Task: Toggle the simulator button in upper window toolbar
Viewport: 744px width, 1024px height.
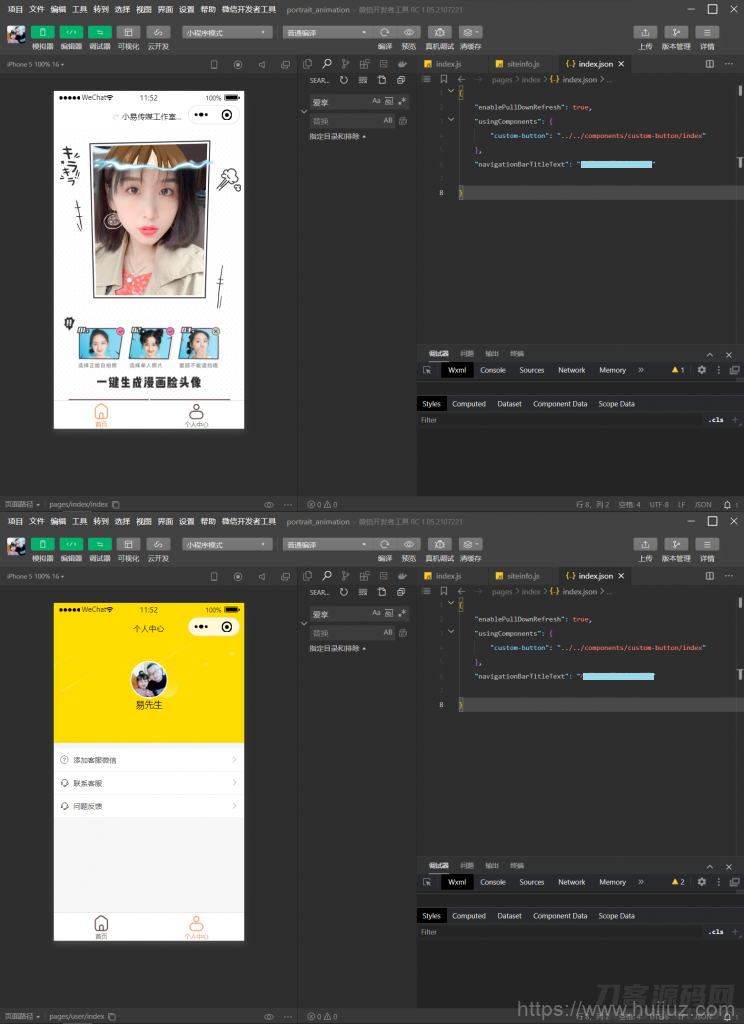Action: tap(42, 32)
